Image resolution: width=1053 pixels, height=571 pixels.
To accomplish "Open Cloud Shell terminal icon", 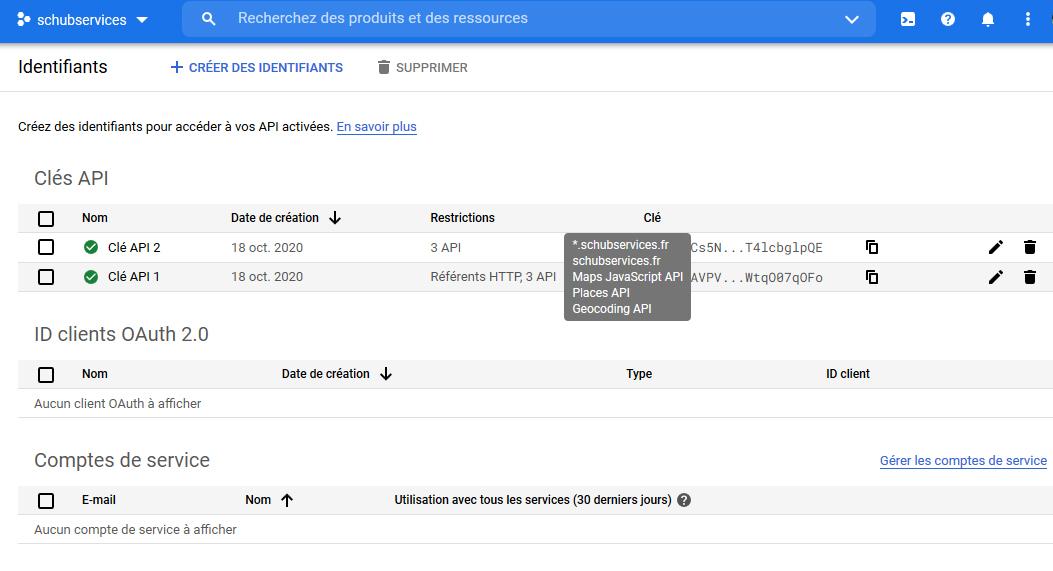I will click(907, 19).
